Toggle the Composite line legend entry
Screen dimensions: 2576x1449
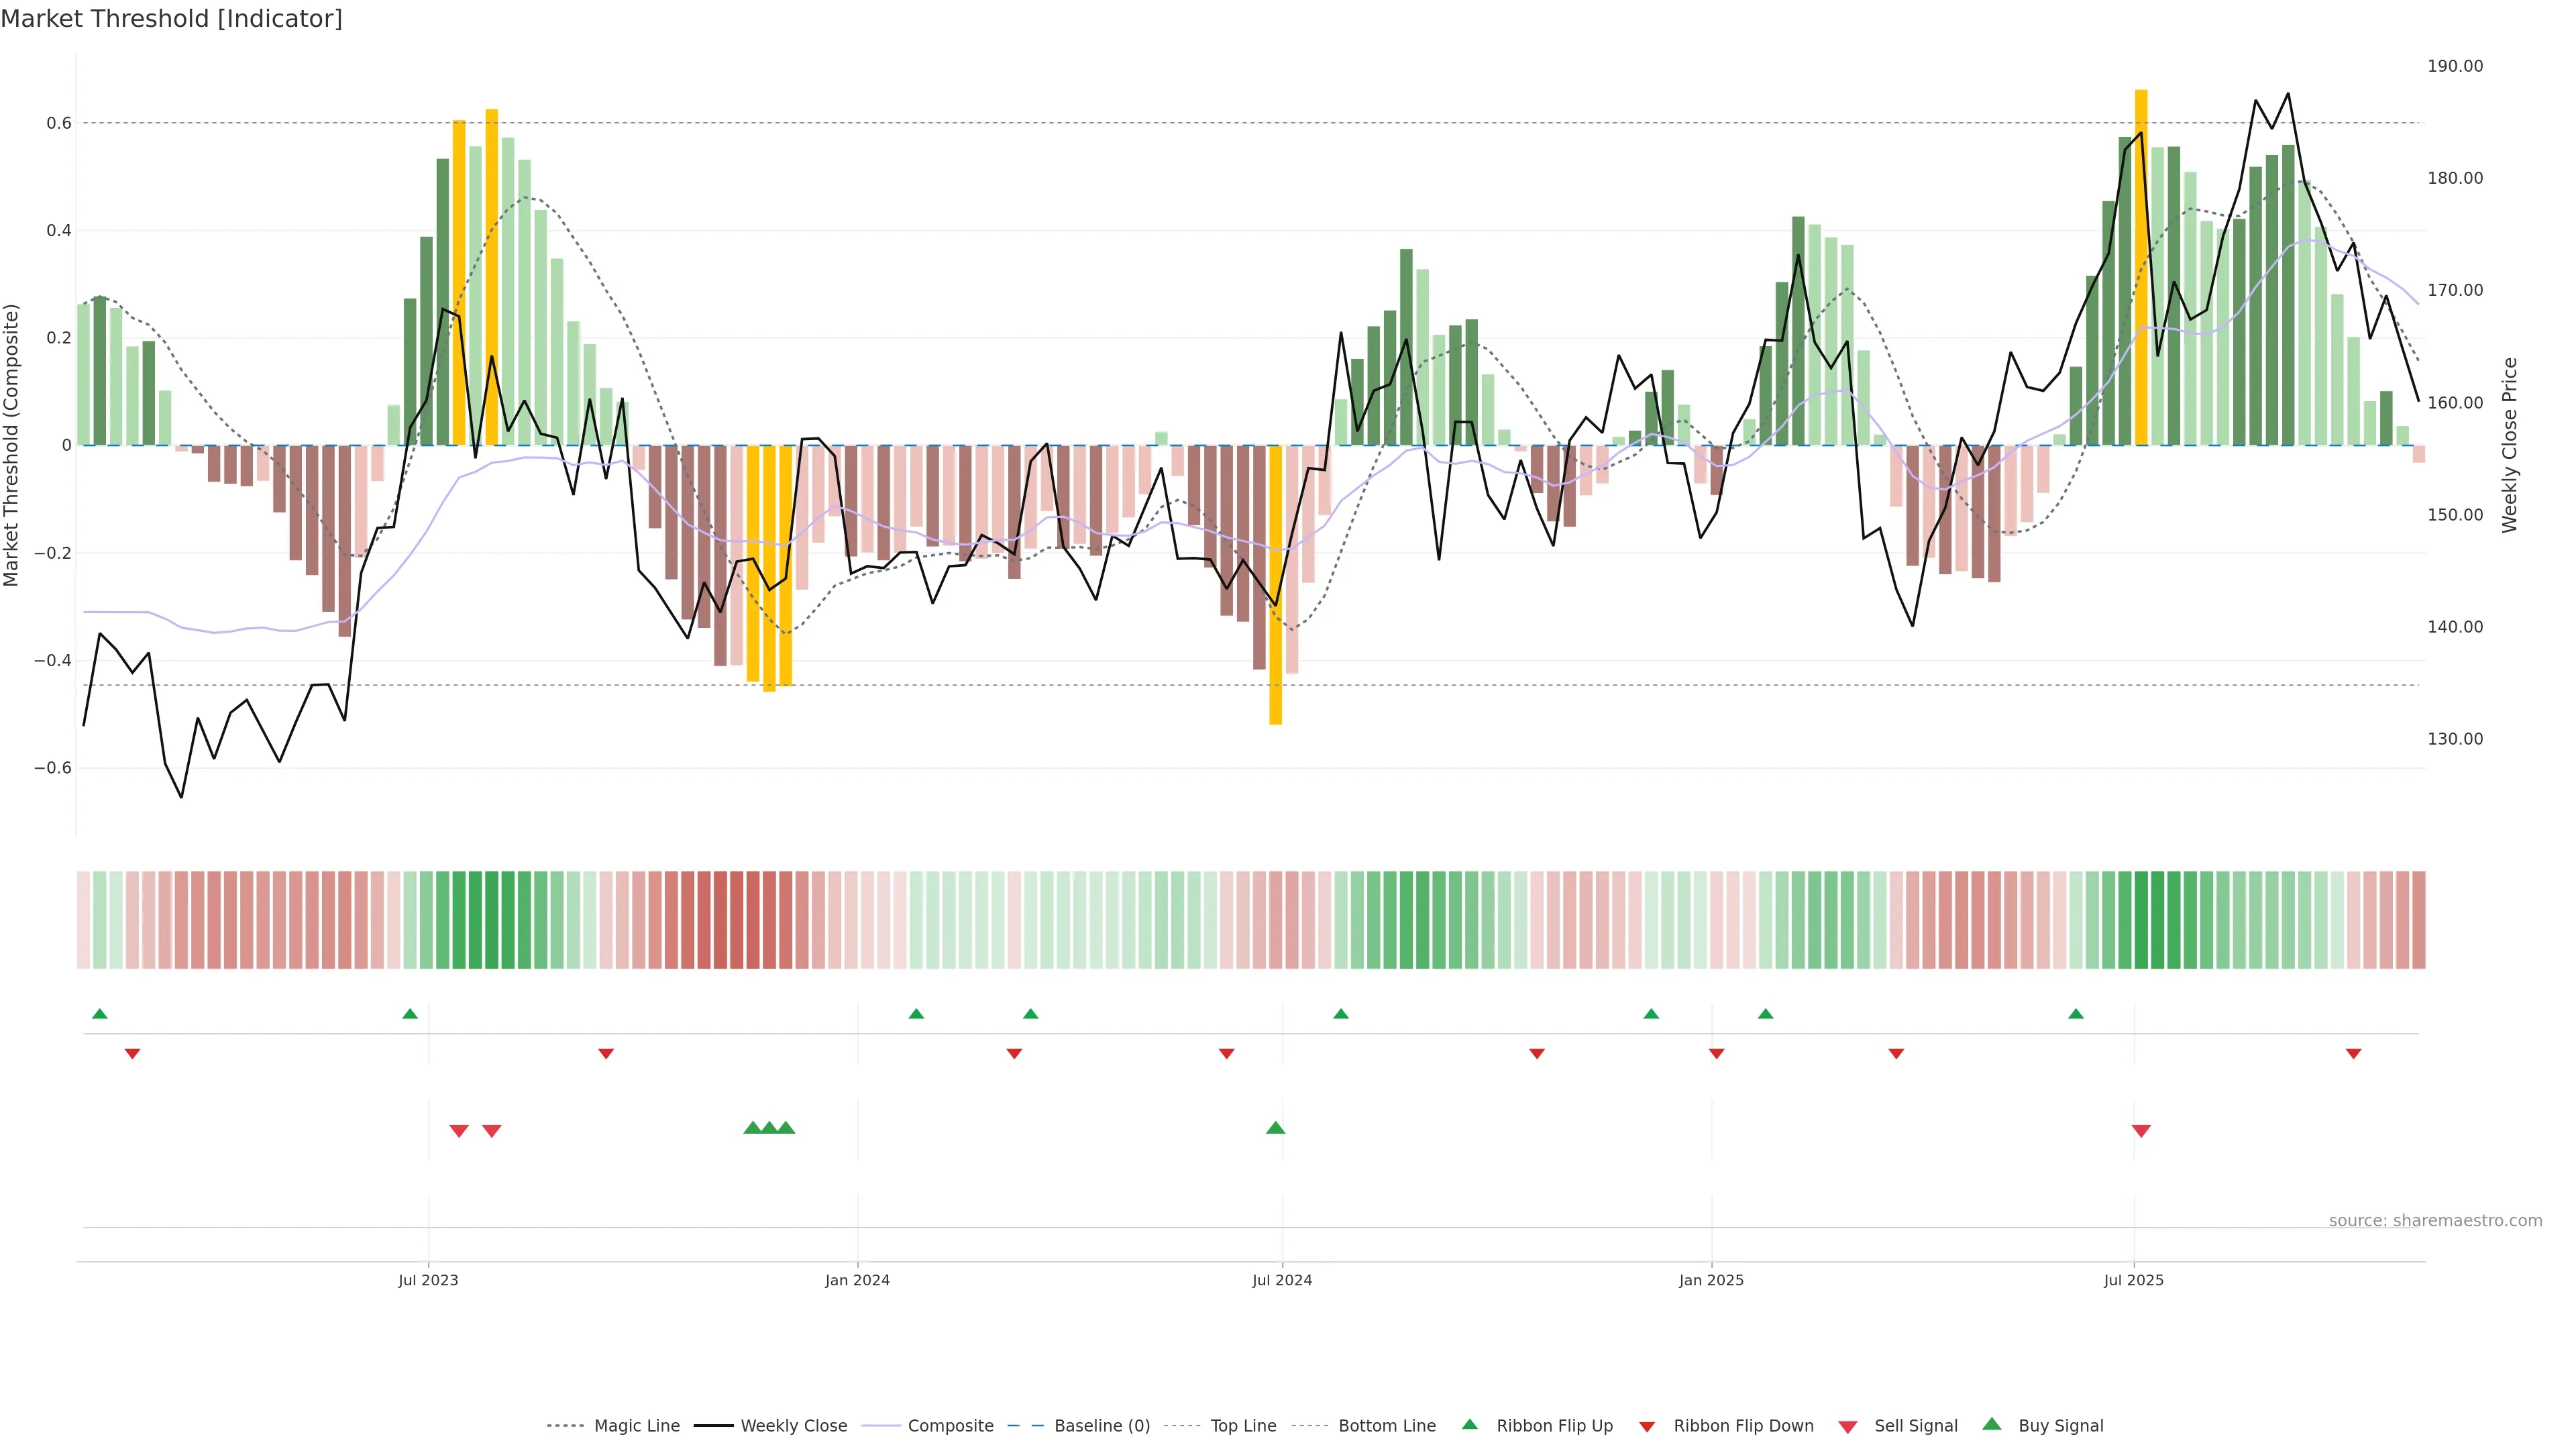(950, 1426)
